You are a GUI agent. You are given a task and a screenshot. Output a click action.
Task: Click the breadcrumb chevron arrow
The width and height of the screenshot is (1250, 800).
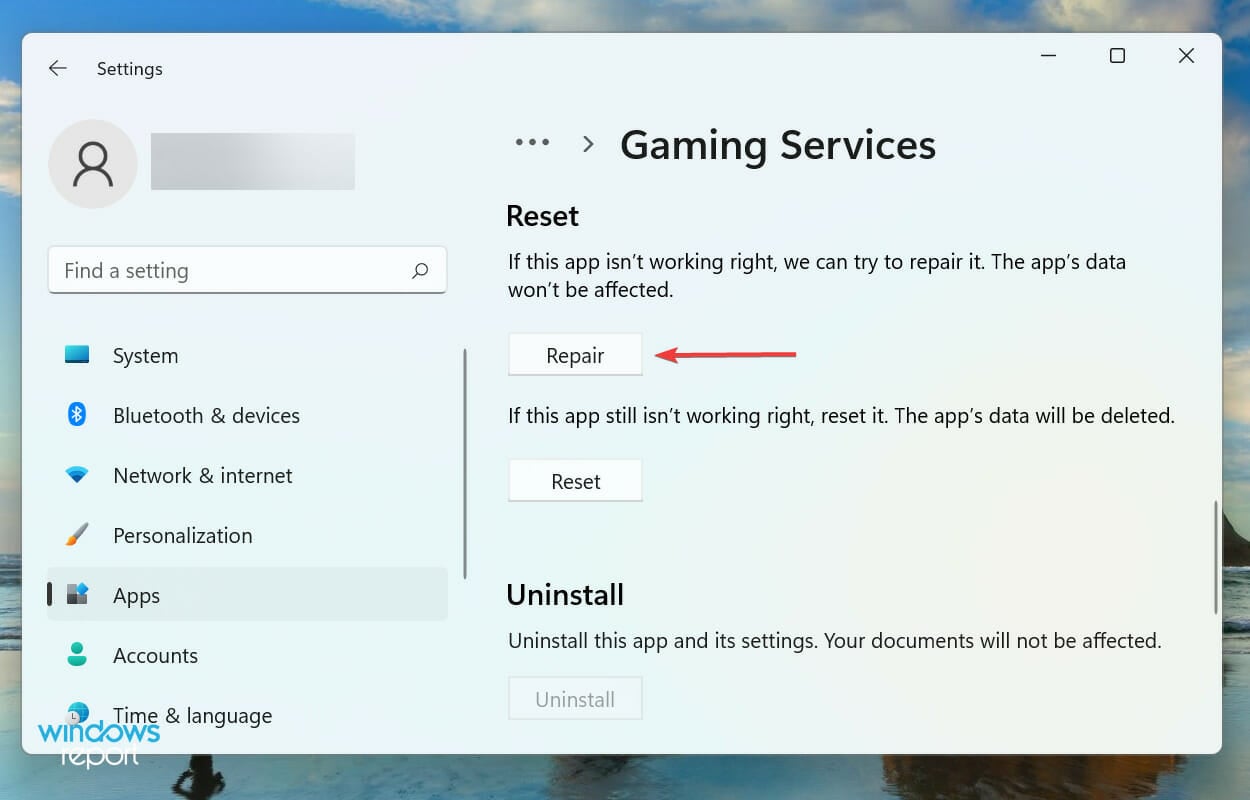click(588, 144)
